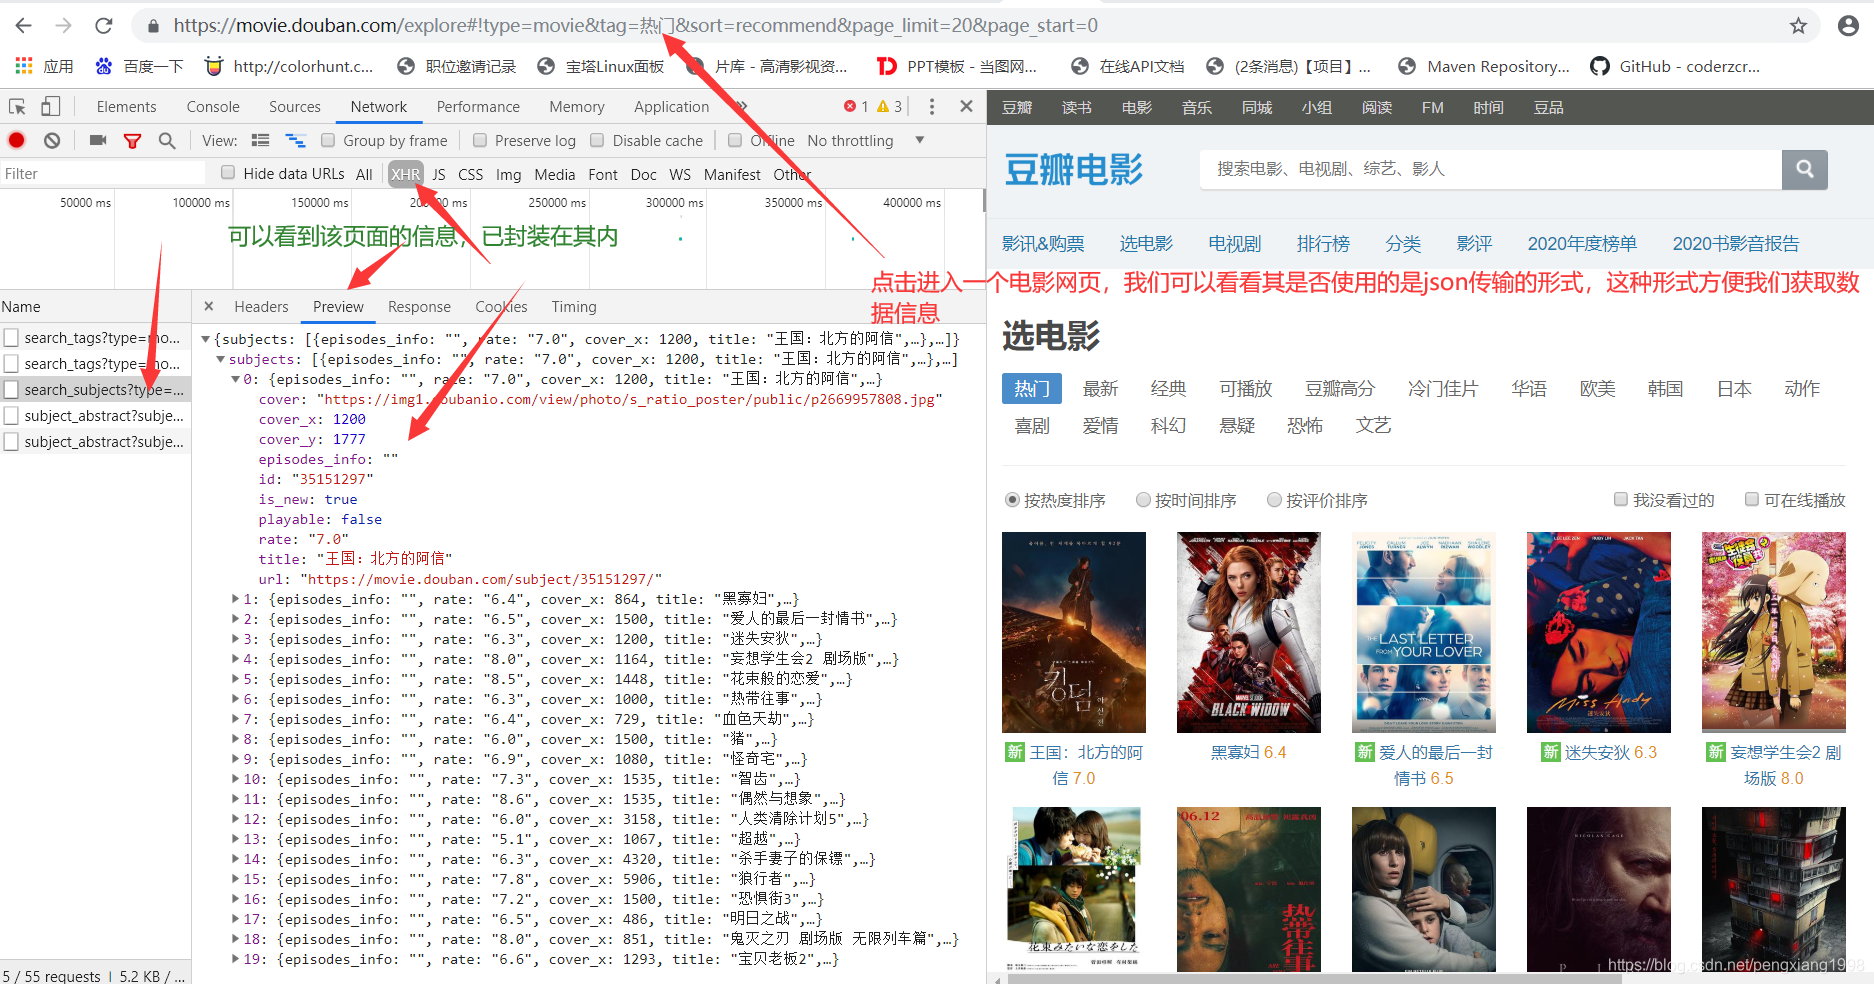Toggle the network filter funnel icon
This screenshot has width=1874, height=984.
tap(132, 141)
